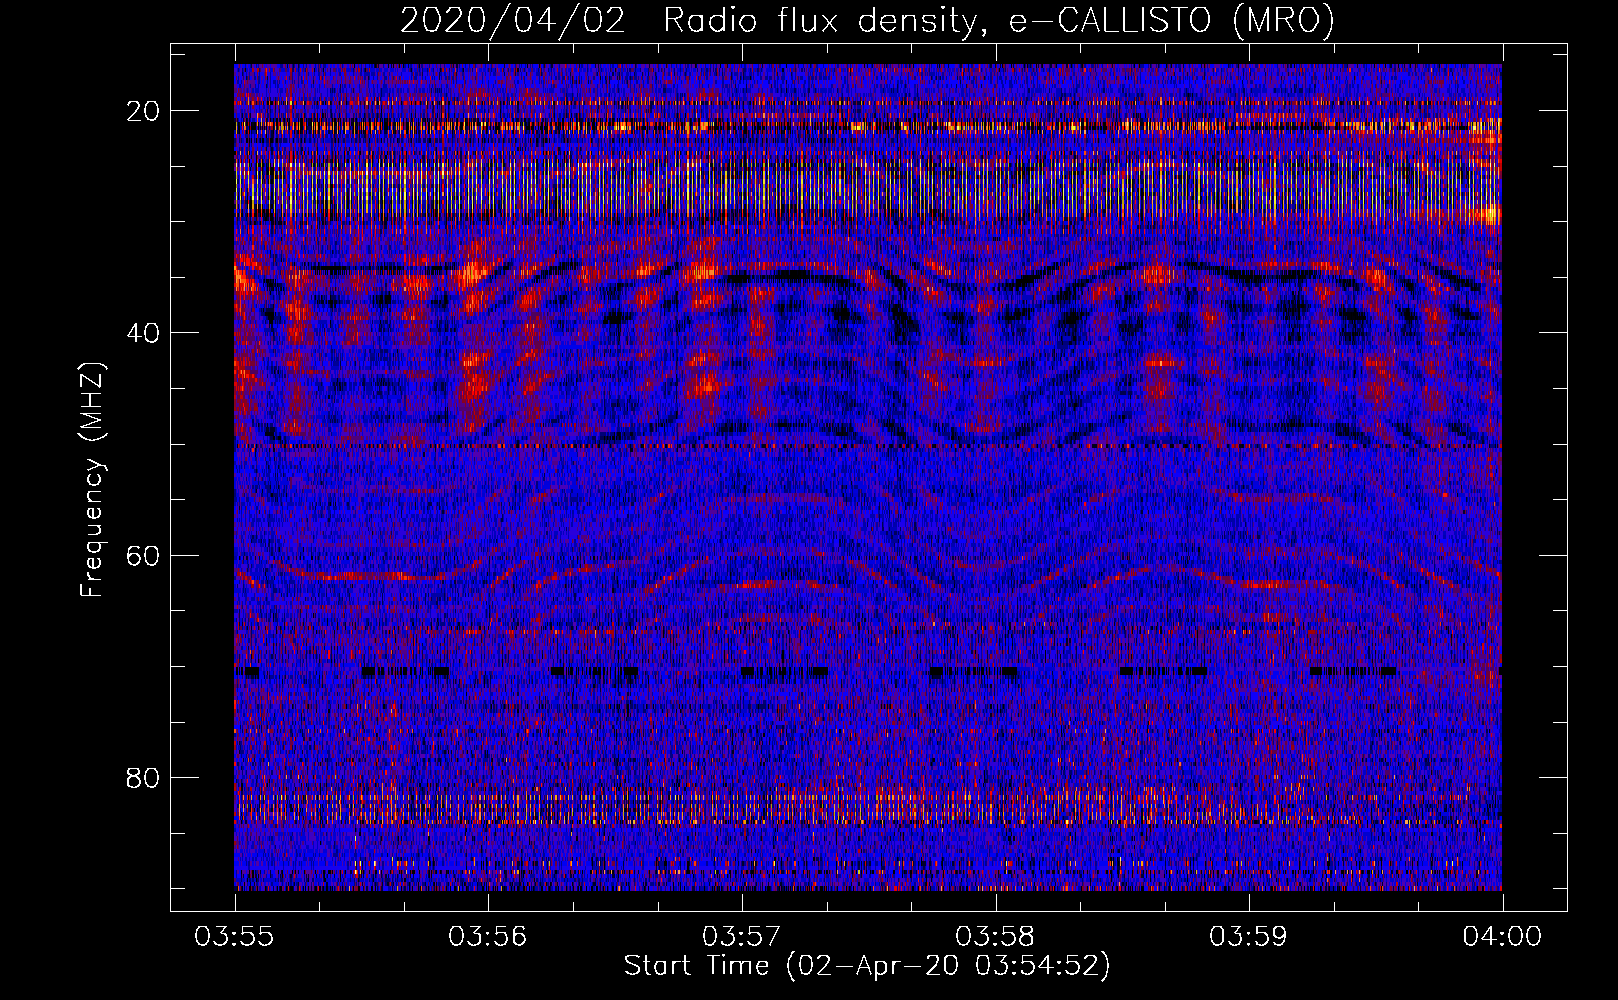The image size is (1618, 1000).
Task: Click the 'Start Time (02-Apr-20 03:54:52)' axis label
Action: pyautogui.click(x=867, y=966)
